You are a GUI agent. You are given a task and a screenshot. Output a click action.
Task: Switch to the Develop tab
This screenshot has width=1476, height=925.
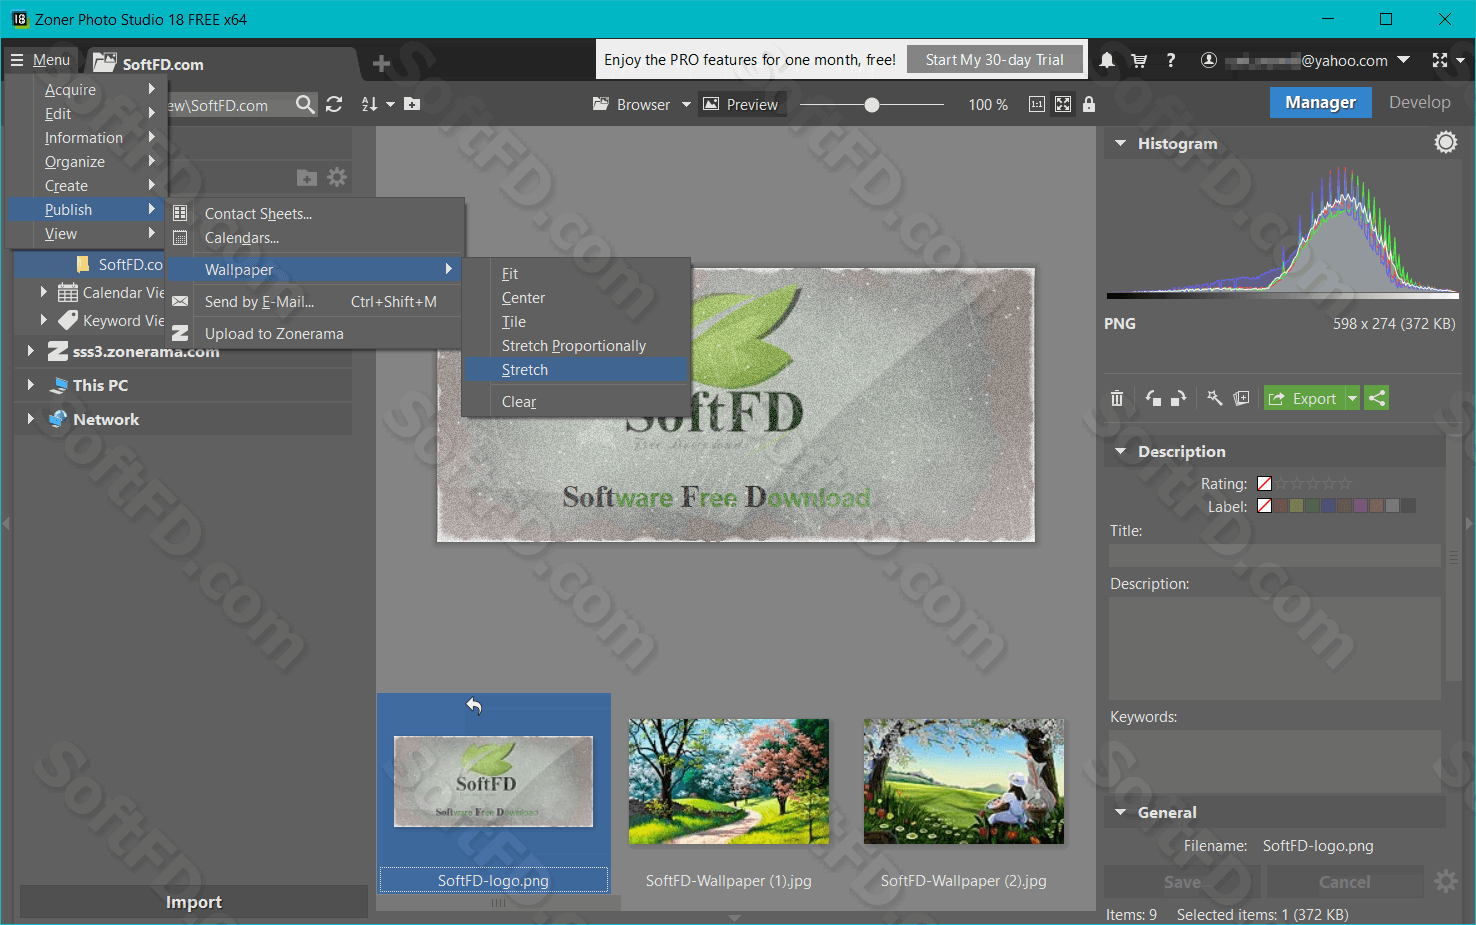tap(1419, 102)
